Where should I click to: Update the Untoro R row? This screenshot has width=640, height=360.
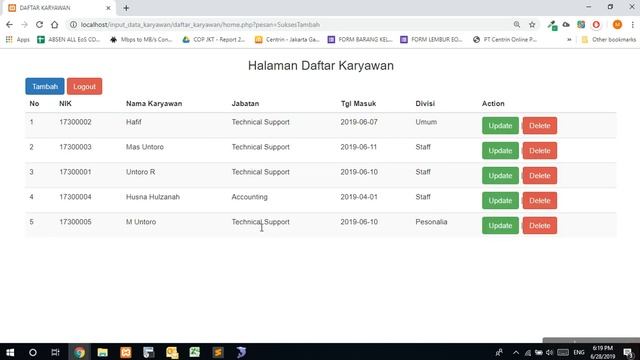coord(500,176)
